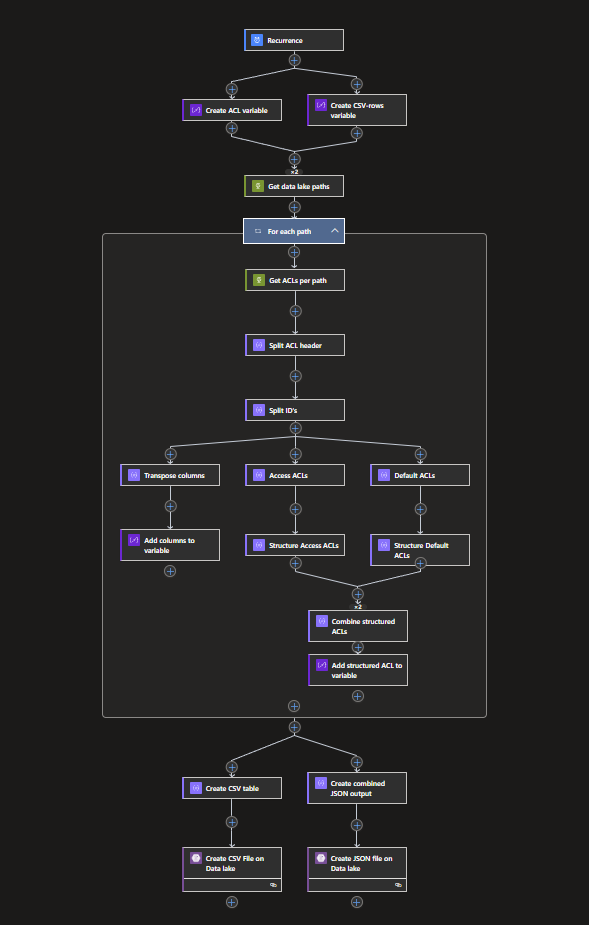The width and height of the screenshot is (589, 925).
Task: Open the Default ACLs action card
Action: pos(420,475)
